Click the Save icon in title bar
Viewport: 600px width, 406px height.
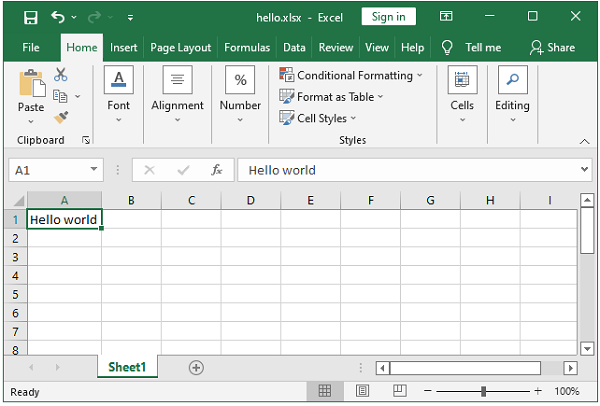(30, 17)
